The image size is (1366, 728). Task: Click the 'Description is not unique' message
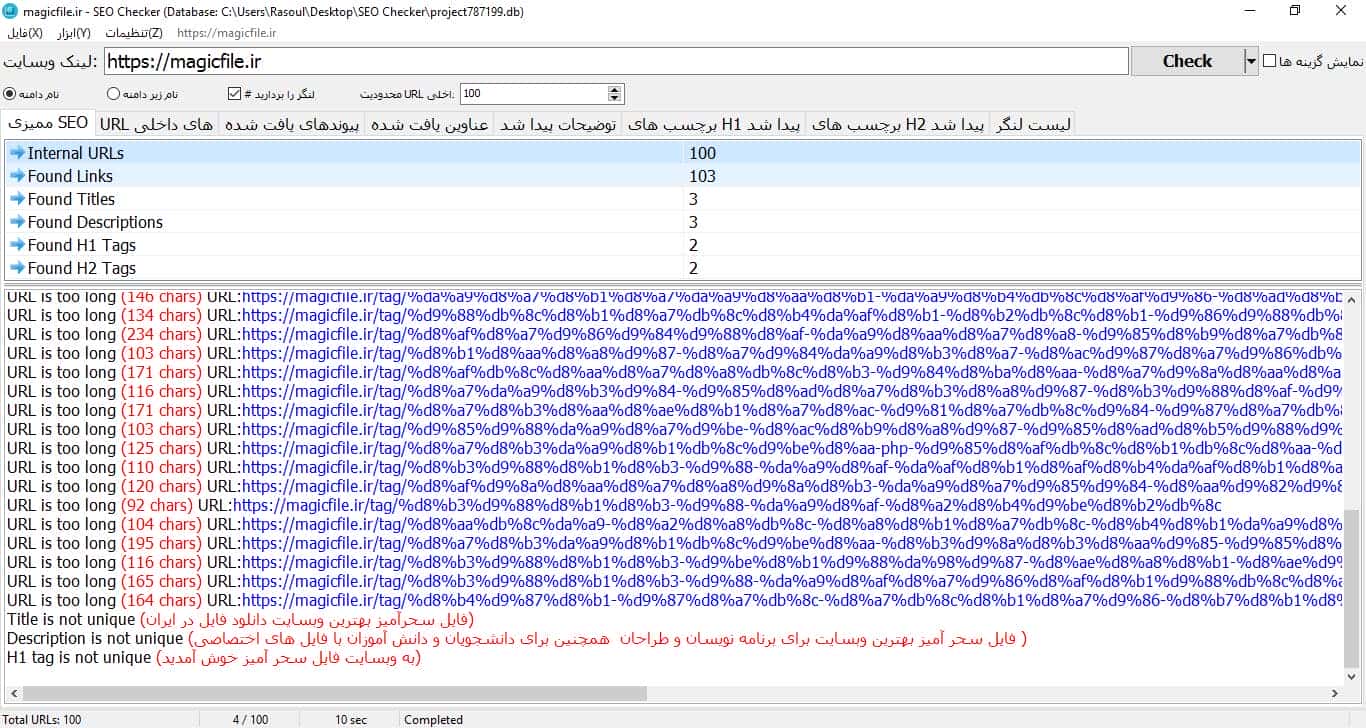point(516,638)
